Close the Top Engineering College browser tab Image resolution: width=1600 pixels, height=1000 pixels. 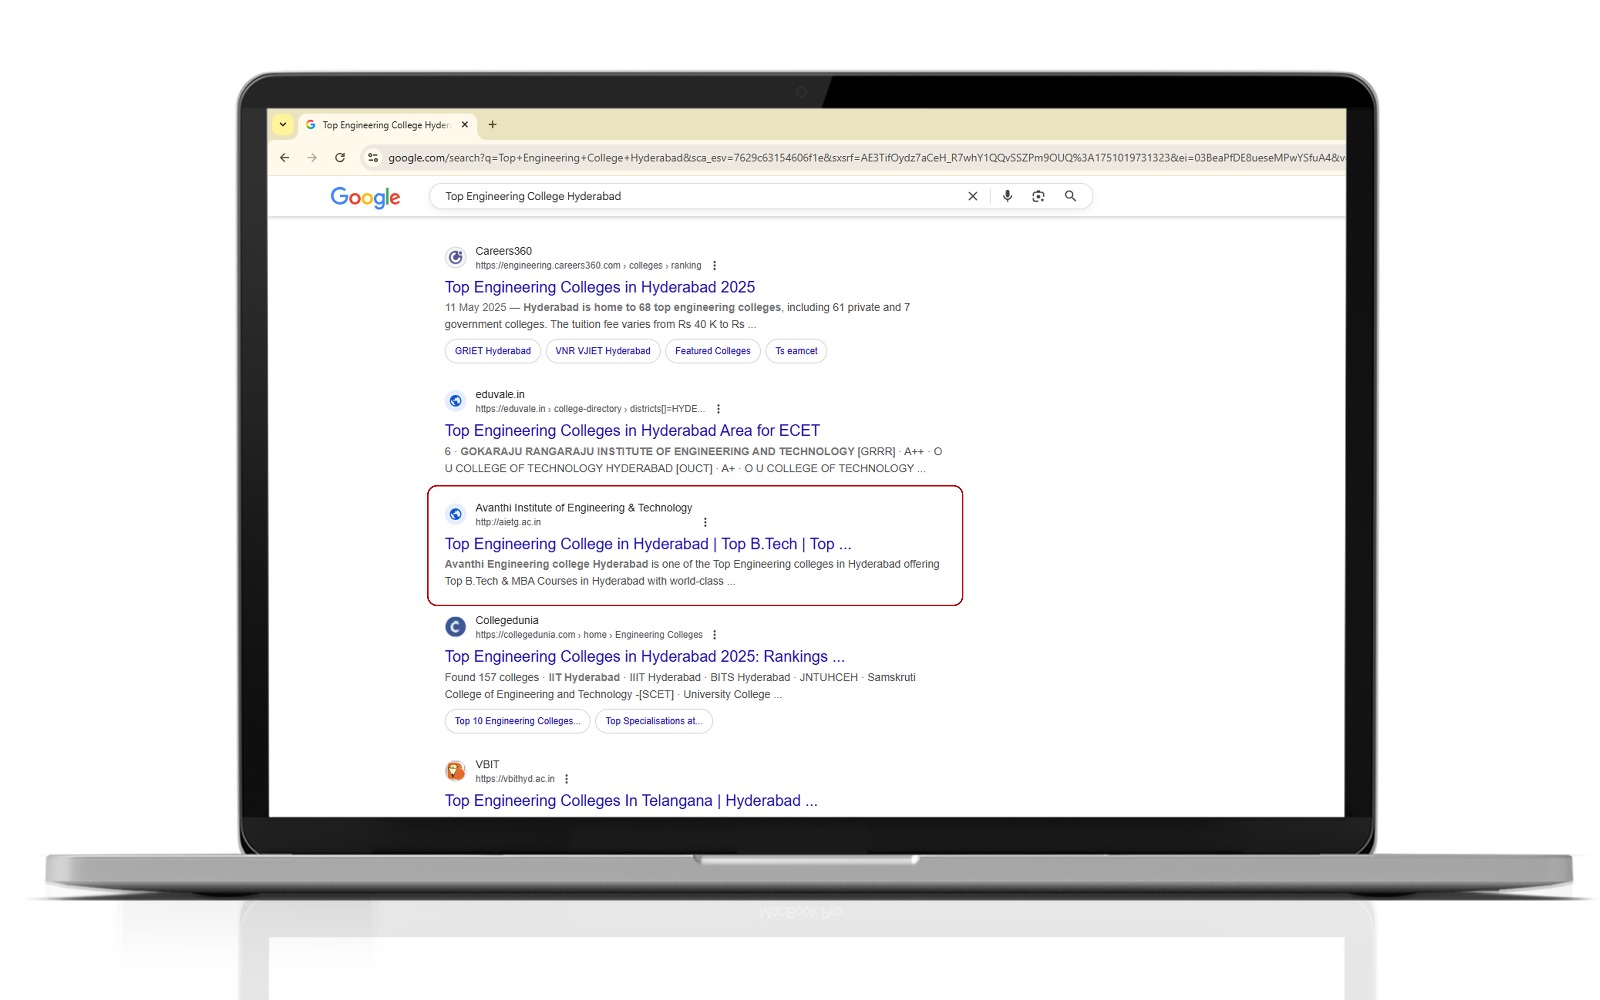click(464, 125)
